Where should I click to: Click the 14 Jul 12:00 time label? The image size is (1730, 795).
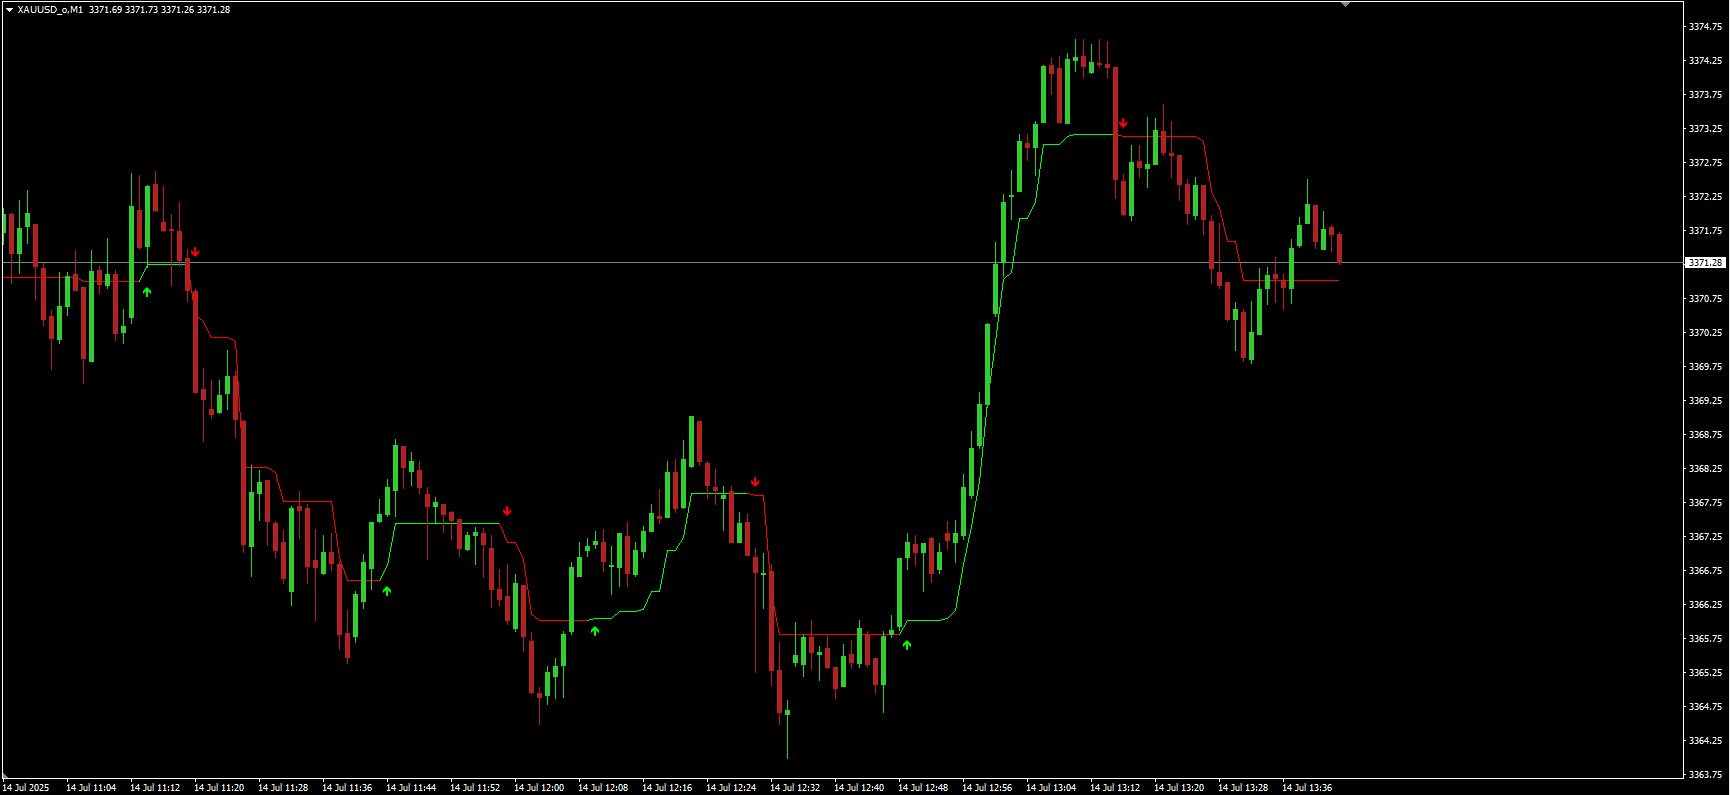pyautogui.click(x=539, y=788)
